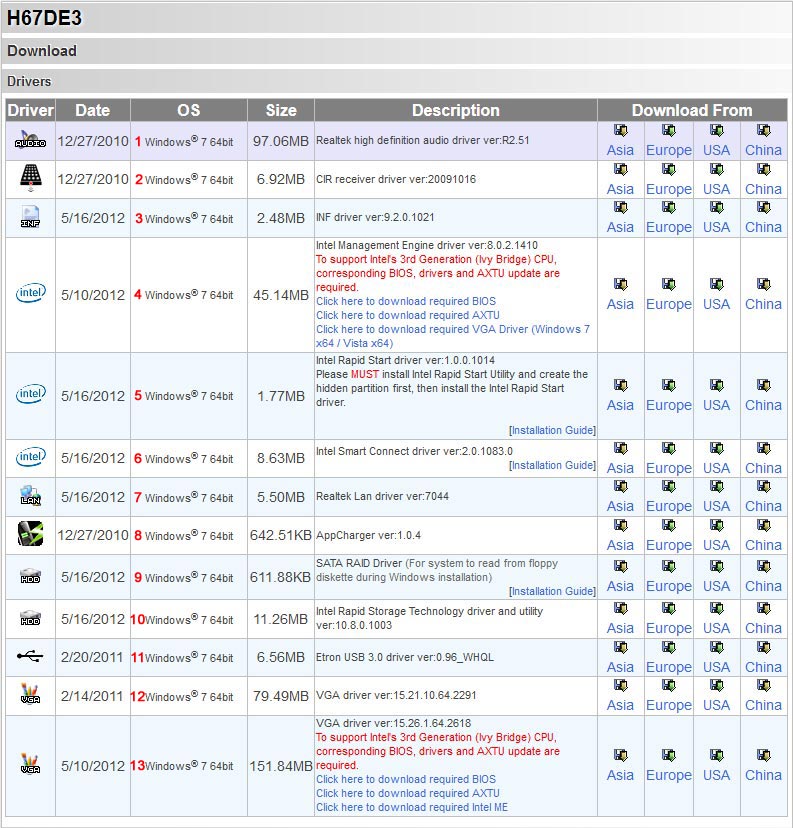The height and width of the screenshot is (828, 793).
Task: Download the Rapid Start driver from the USA link
Action: (716, 405)
